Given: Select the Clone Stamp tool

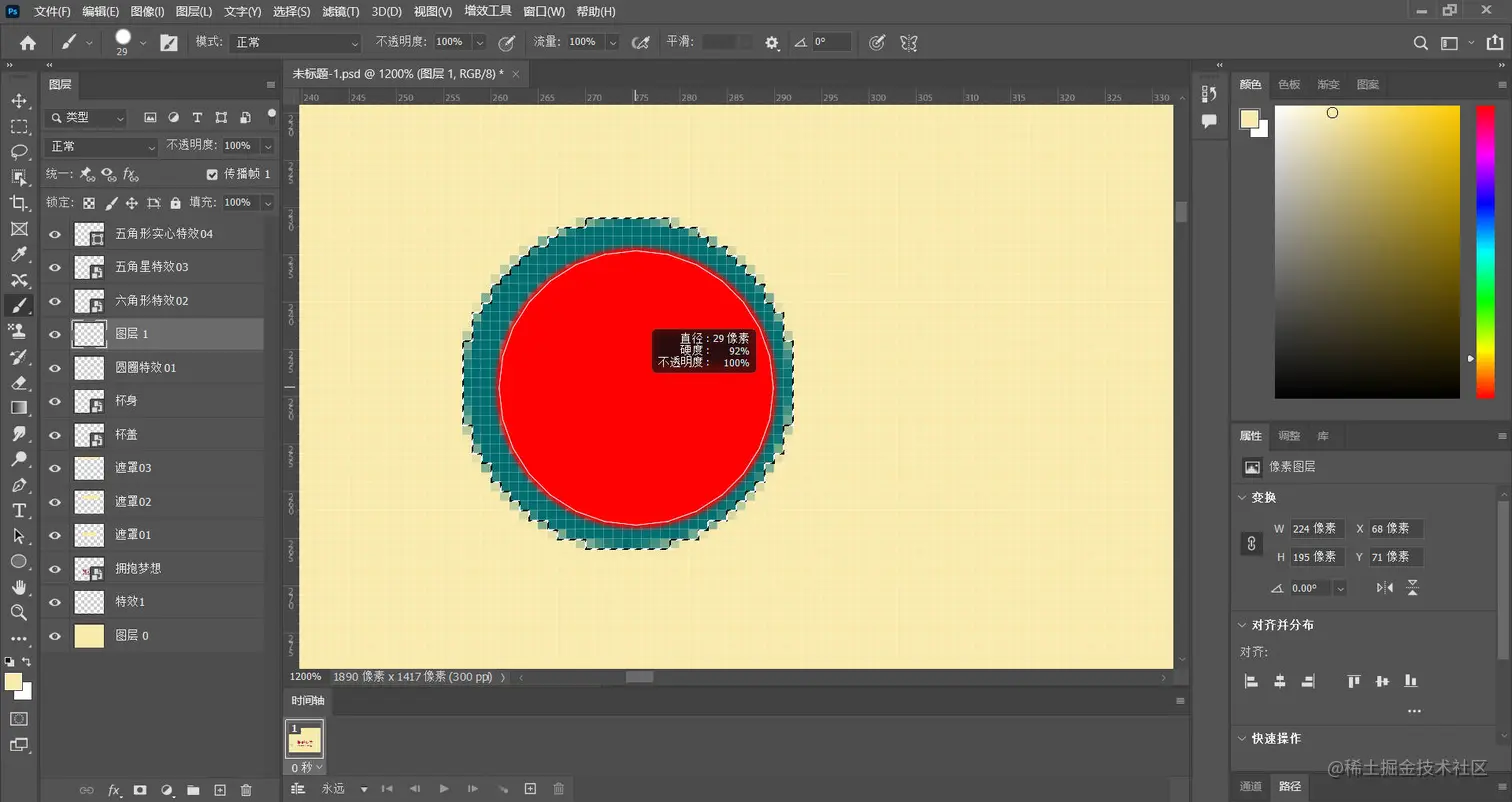Looking at the screenshot, I should pos(20,330).
